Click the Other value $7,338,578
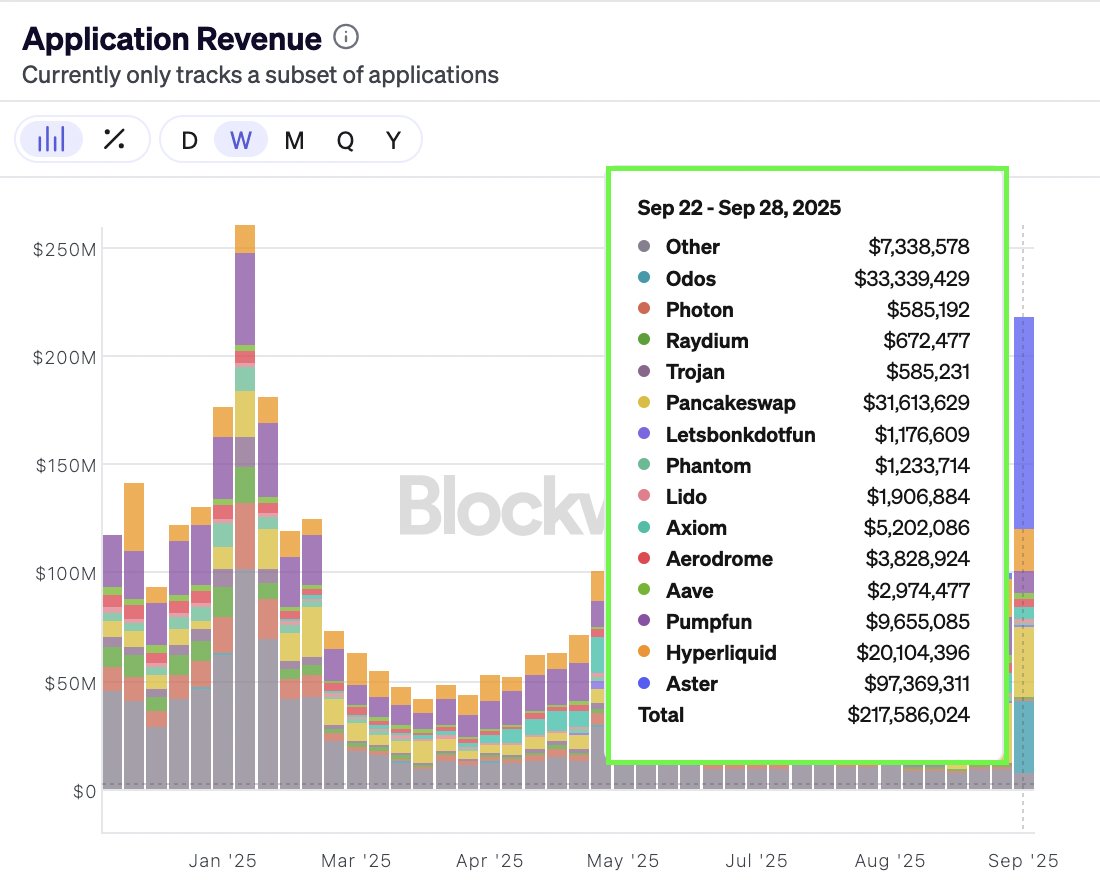The width and height of the screenshot is (1100, 892). [919, 247]
